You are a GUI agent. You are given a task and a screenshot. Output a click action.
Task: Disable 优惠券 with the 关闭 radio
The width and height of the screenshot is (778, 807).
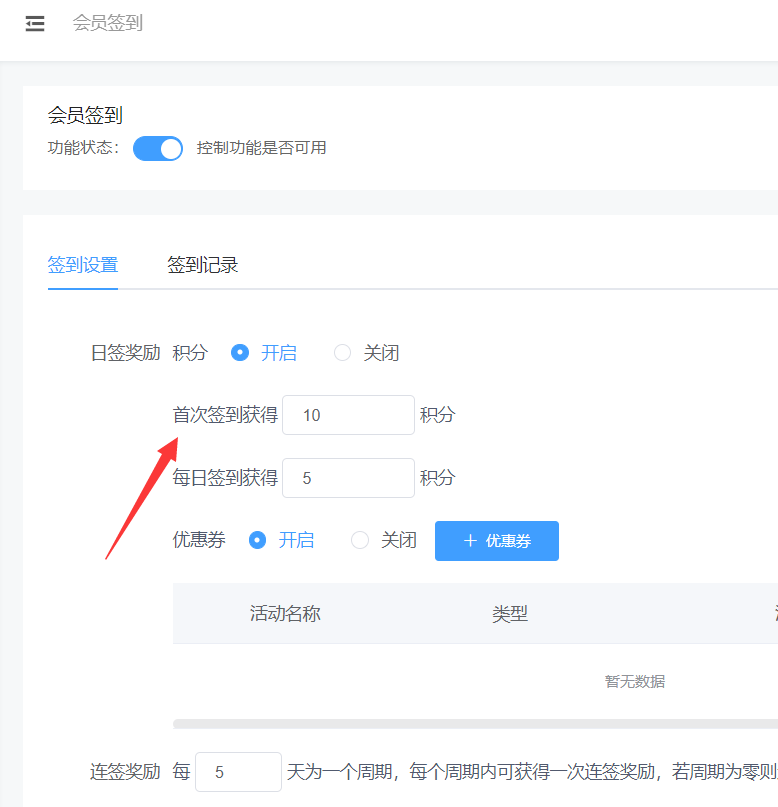pyautogui.click(x=360, y=540)
